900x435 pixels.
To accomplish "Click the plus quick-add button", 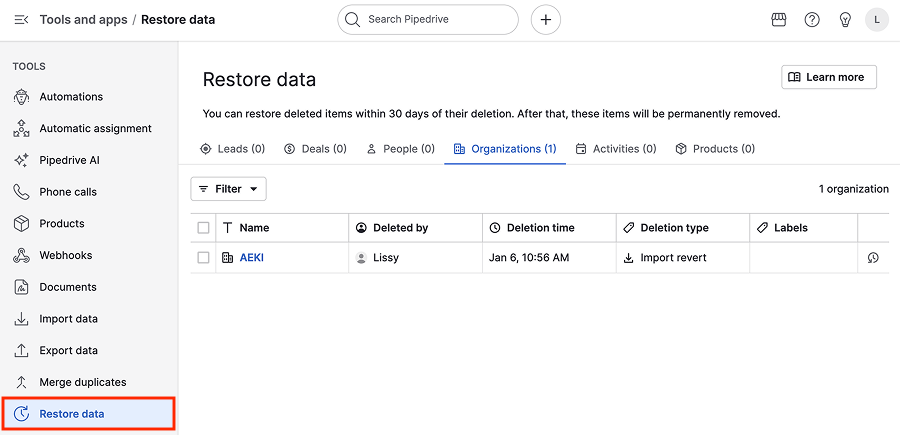I will click(x=545, y=20).
